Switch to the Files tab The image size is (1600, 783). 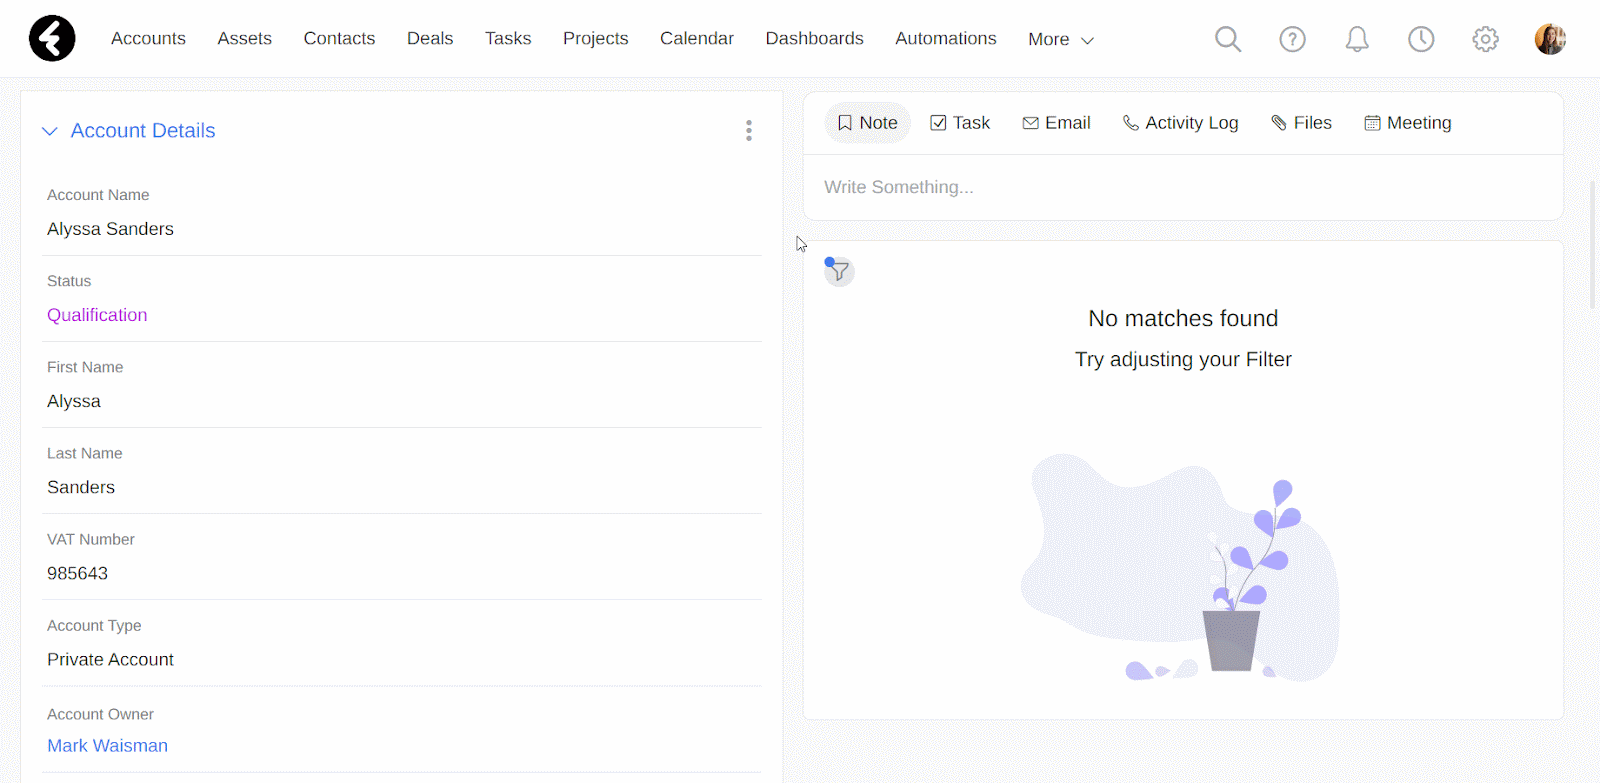tap(1301, 123)
